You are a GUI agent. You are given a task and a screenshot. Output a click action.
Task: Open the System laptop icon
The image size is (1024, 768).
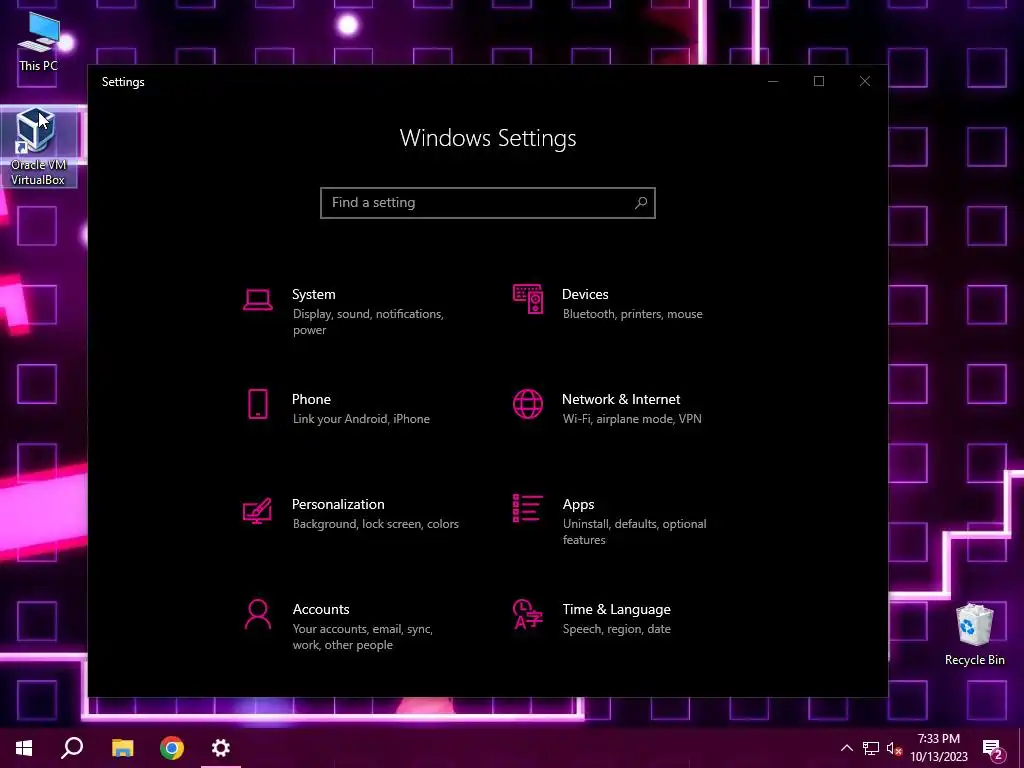click(x=258, y=300)
